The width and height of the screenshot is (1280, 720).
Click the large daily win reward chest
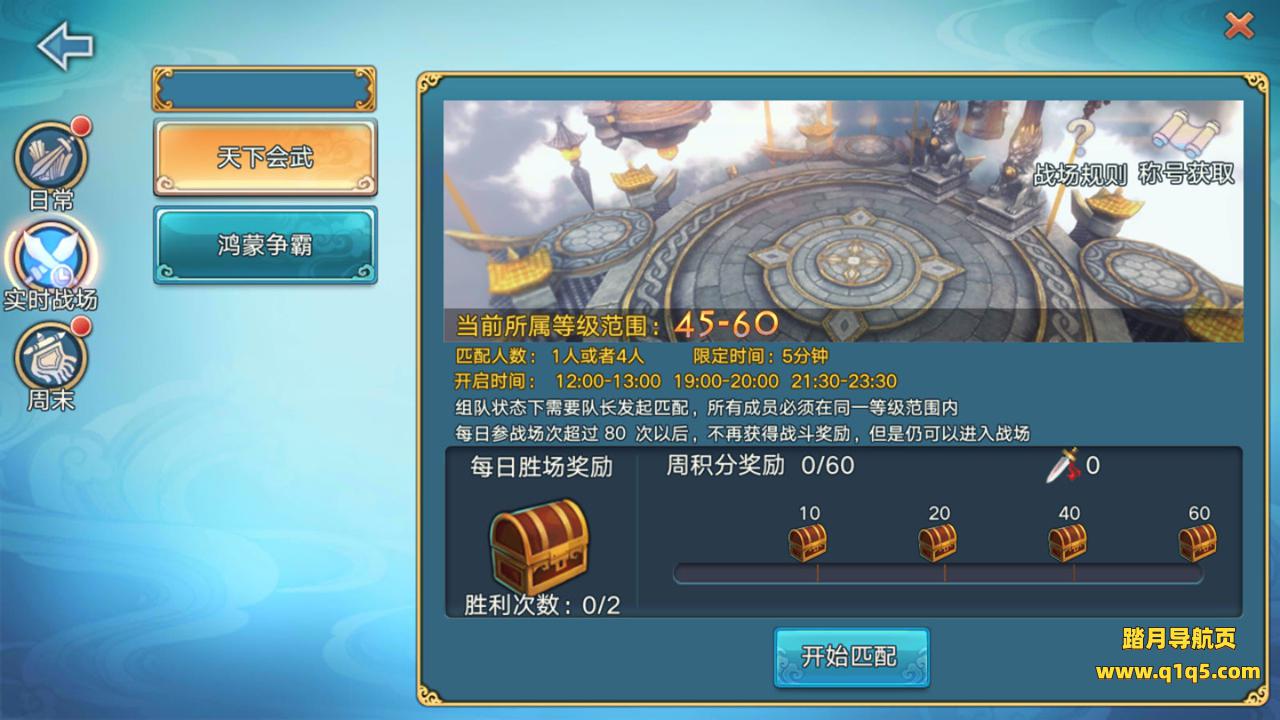[x=539, y=545]
